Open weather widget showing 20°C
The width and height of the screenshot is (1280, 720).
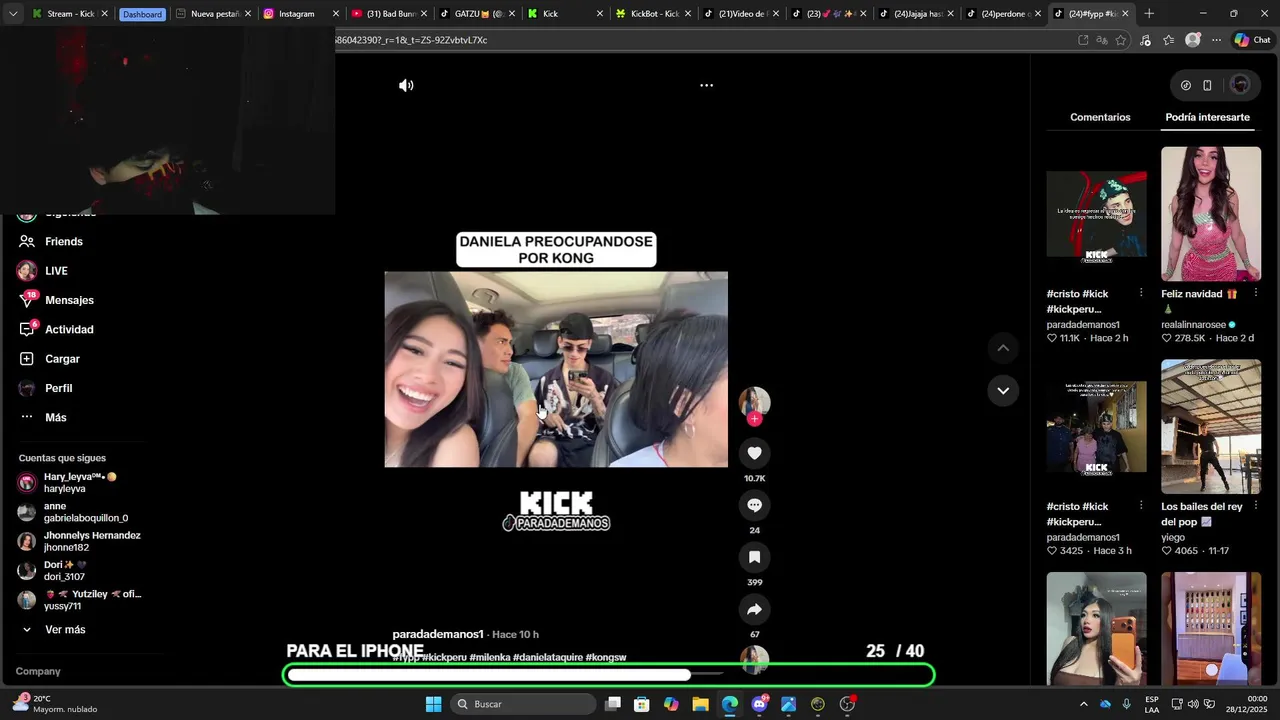point(55,704)
